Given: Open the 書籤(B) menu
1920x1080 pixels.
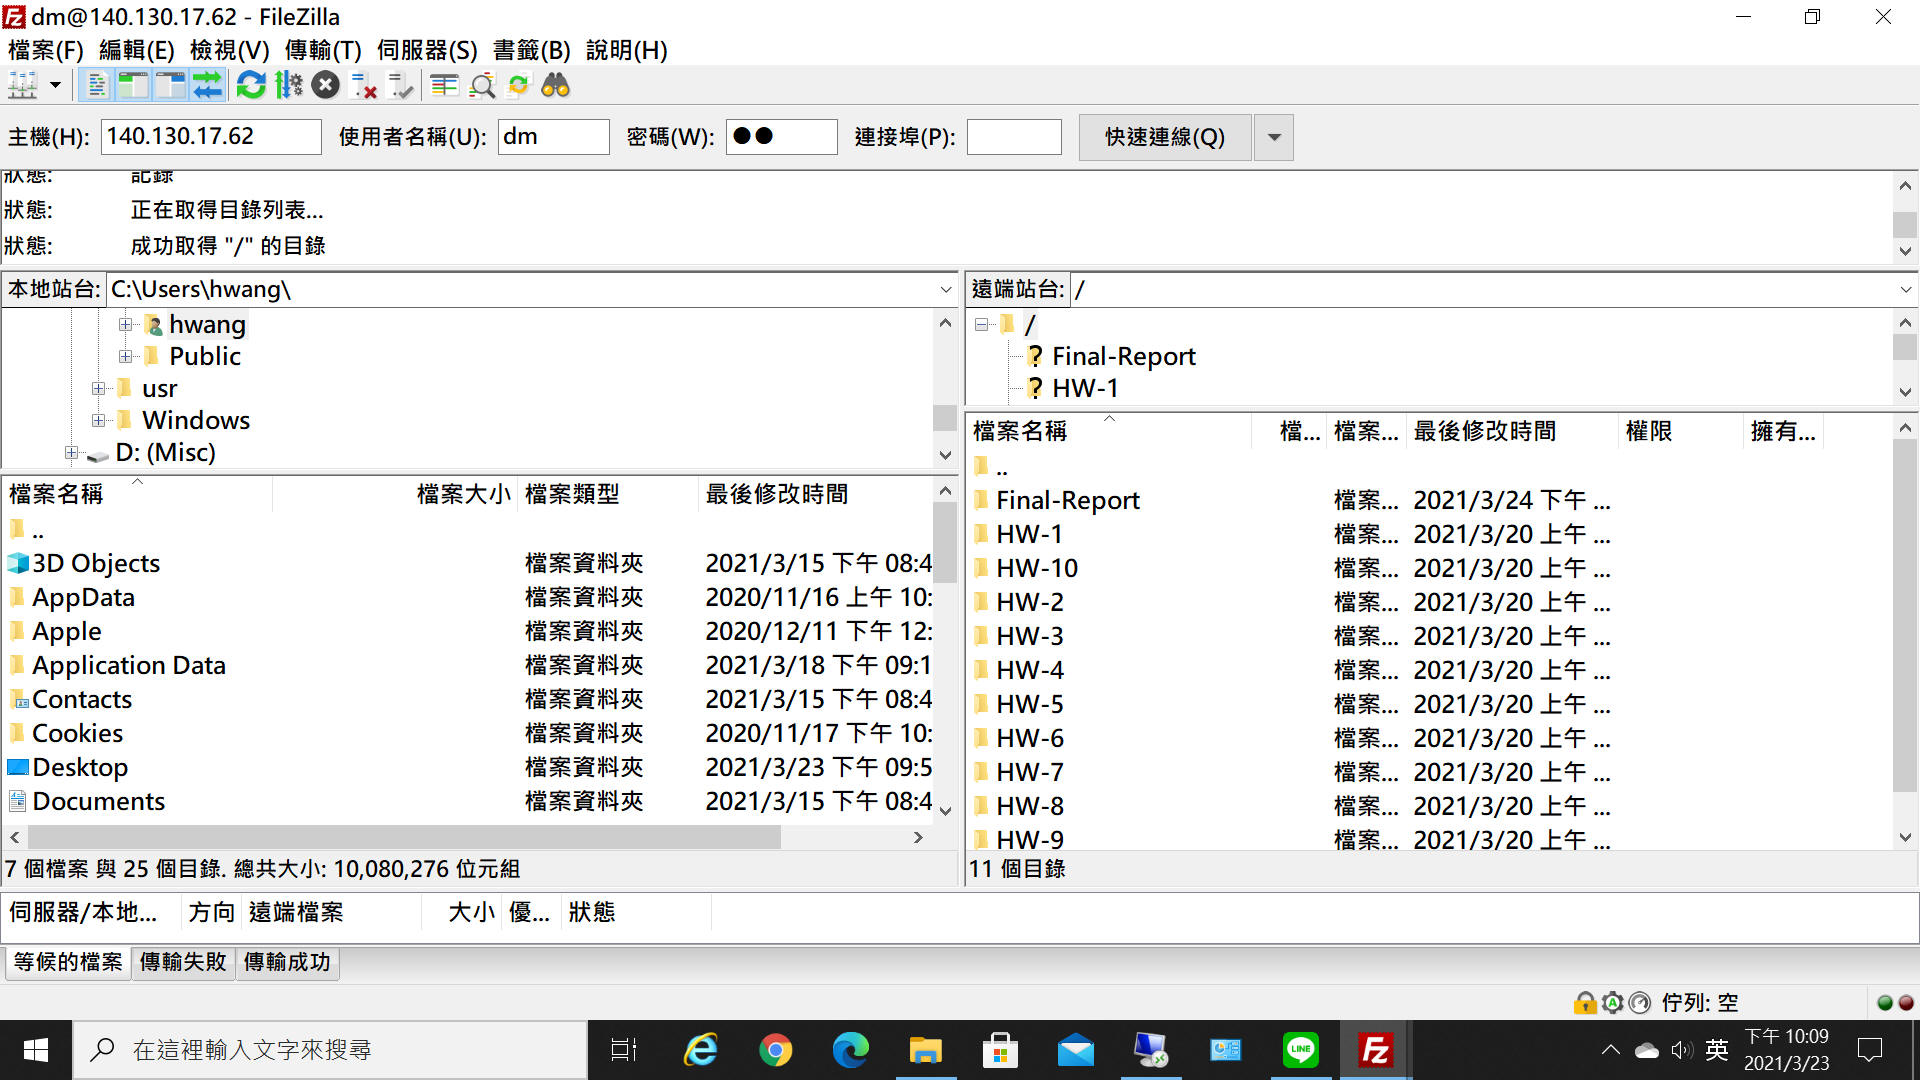Looking at the screenshot, I should pyautogui.click(x=532, y=50).
